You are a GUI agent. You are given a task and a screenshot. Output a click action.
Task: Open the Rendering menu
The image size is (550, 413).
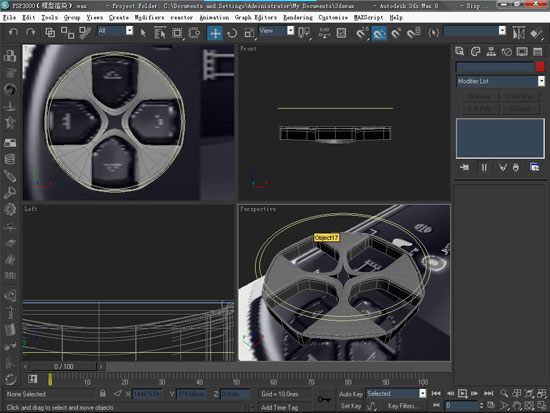click(298, 18)
